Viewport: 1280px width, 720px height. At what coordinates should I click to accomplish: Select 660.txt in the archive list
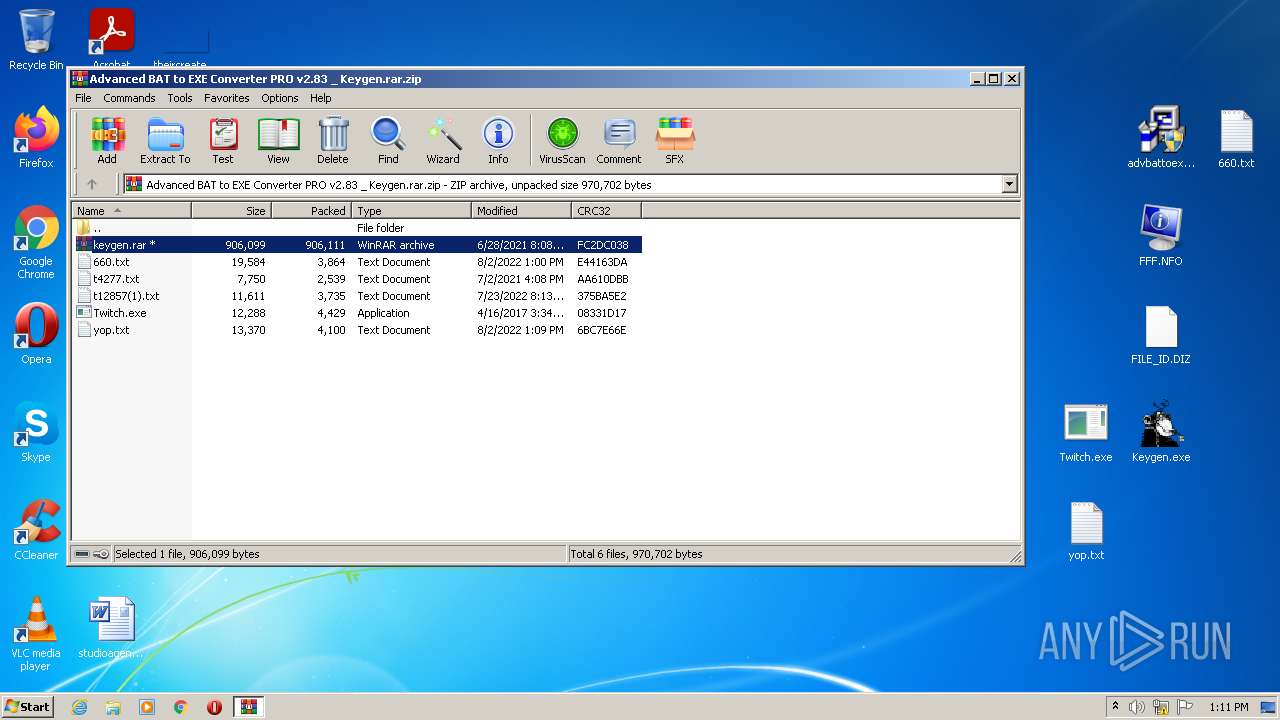click(x=357, y=262)
